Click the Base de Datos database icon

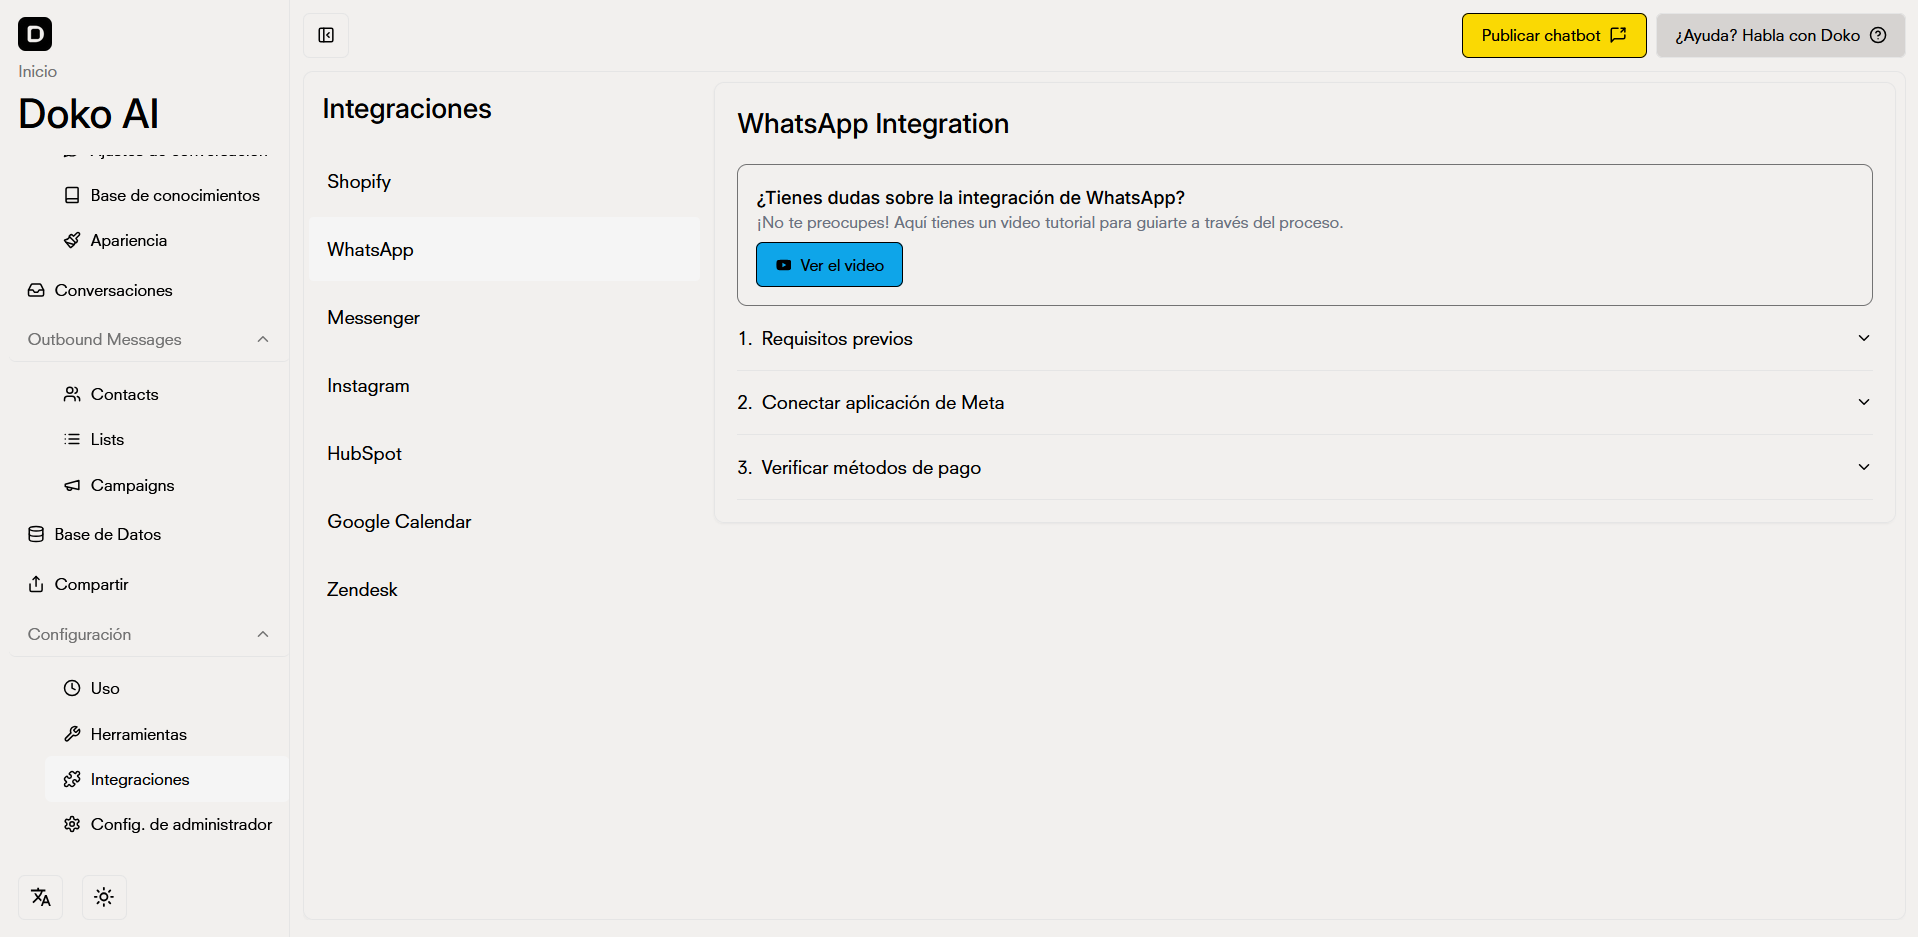point(36,534)
